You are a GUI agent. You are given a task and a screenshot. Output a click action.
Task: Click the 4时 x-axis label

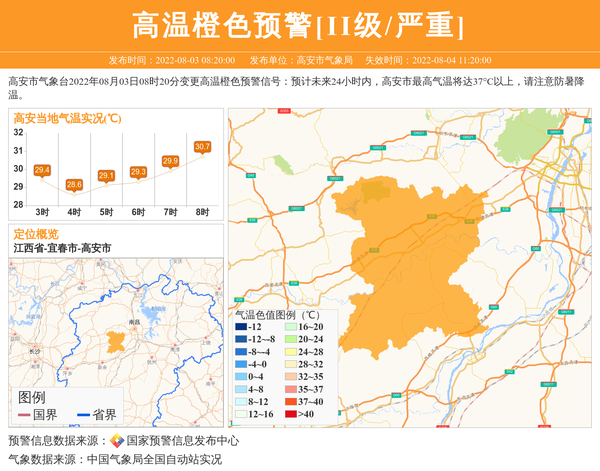pyautogui.click(x=74, y=212)
